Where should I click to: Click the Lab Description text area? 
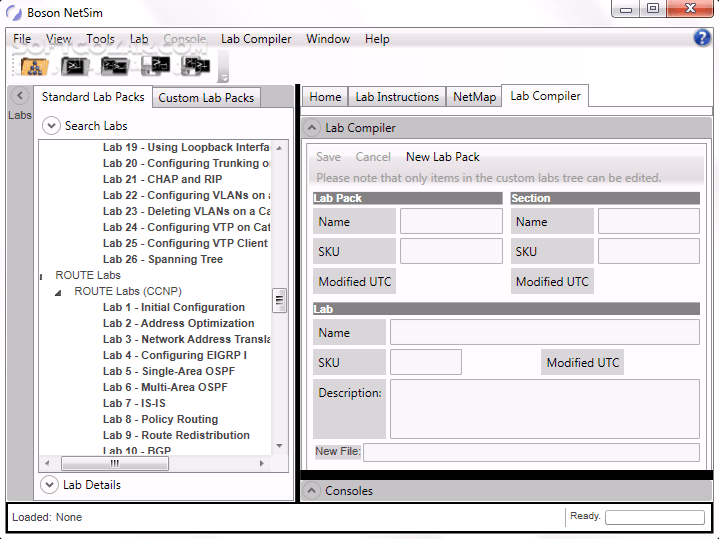(x=545, y=409)
